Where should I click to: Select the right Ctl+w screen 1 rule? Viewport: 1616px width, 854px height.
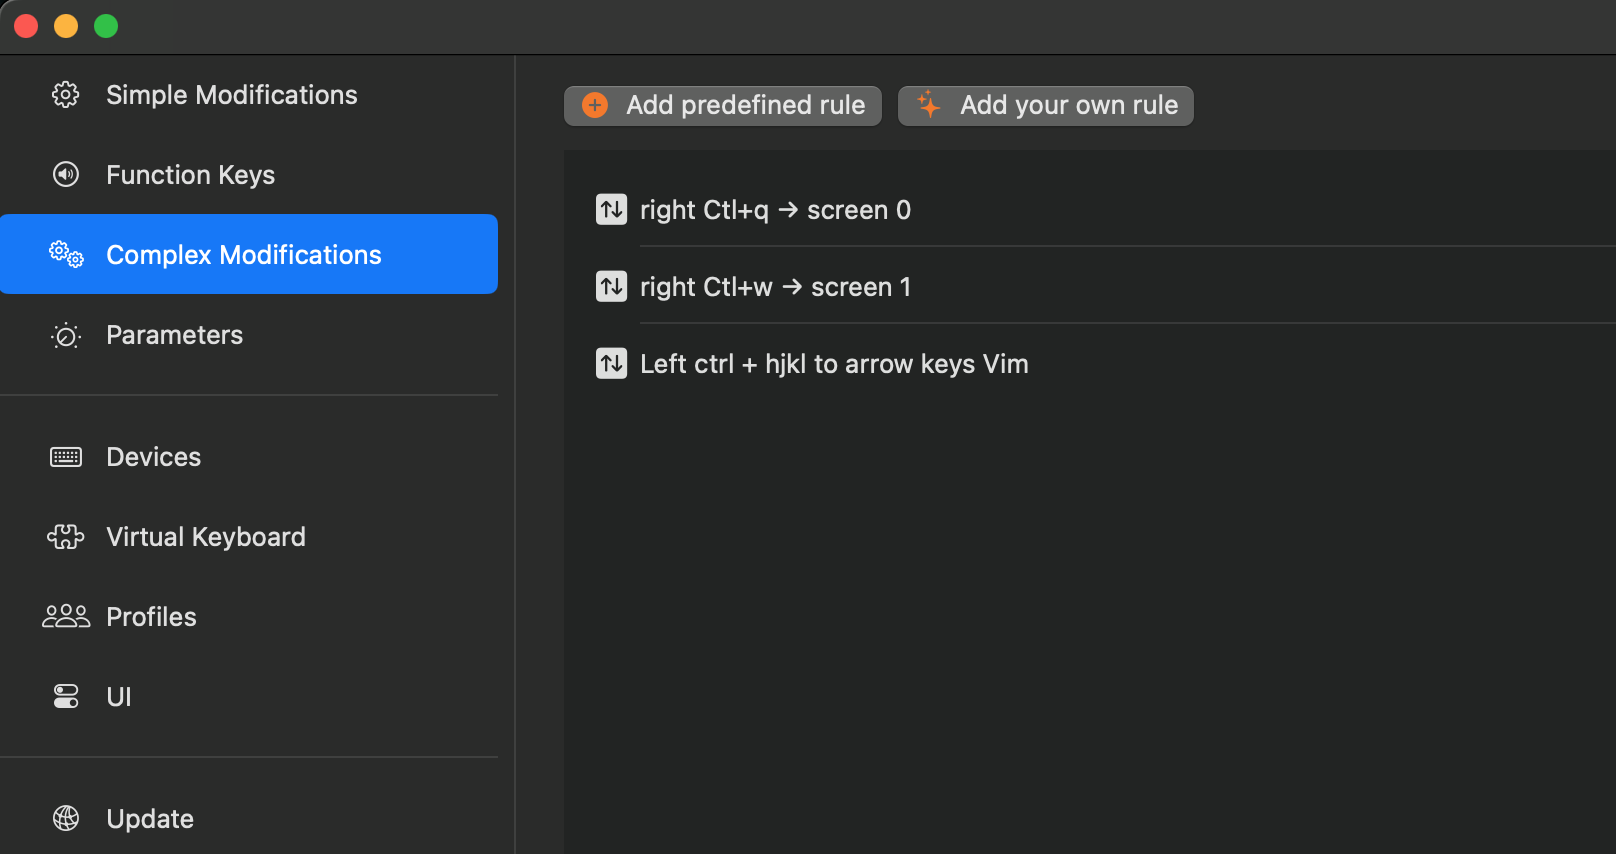coord(775,287)
